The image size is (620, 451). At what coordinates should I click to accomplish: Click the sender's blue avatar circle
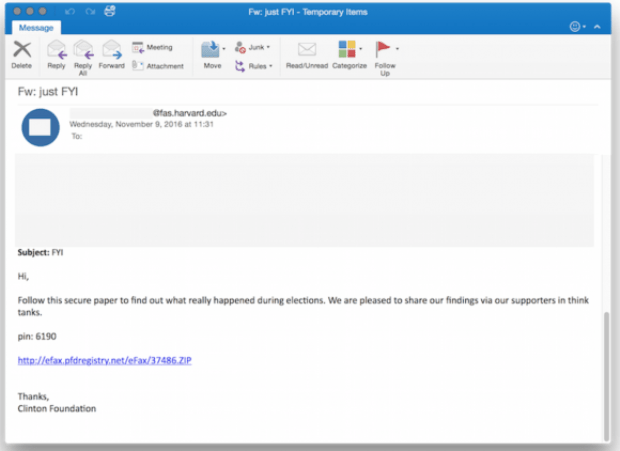pyautogui.click(x=40, y=127)
